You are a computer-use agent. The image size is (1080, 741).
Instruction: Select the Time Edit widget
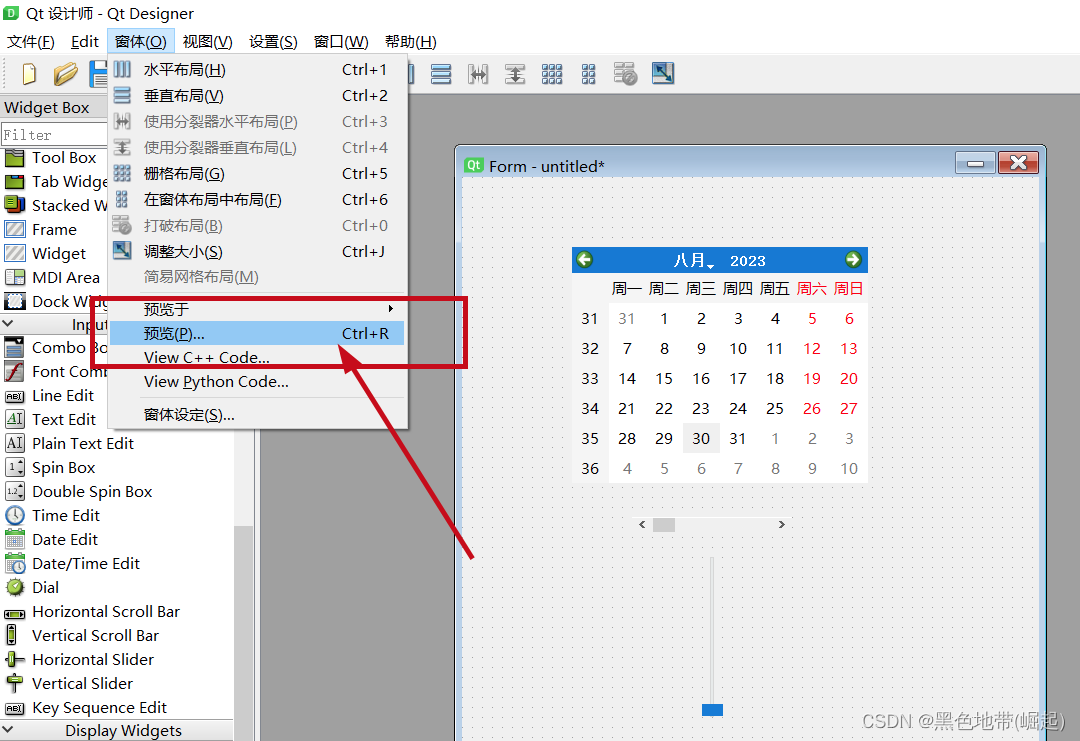click(x=65, y=516)
